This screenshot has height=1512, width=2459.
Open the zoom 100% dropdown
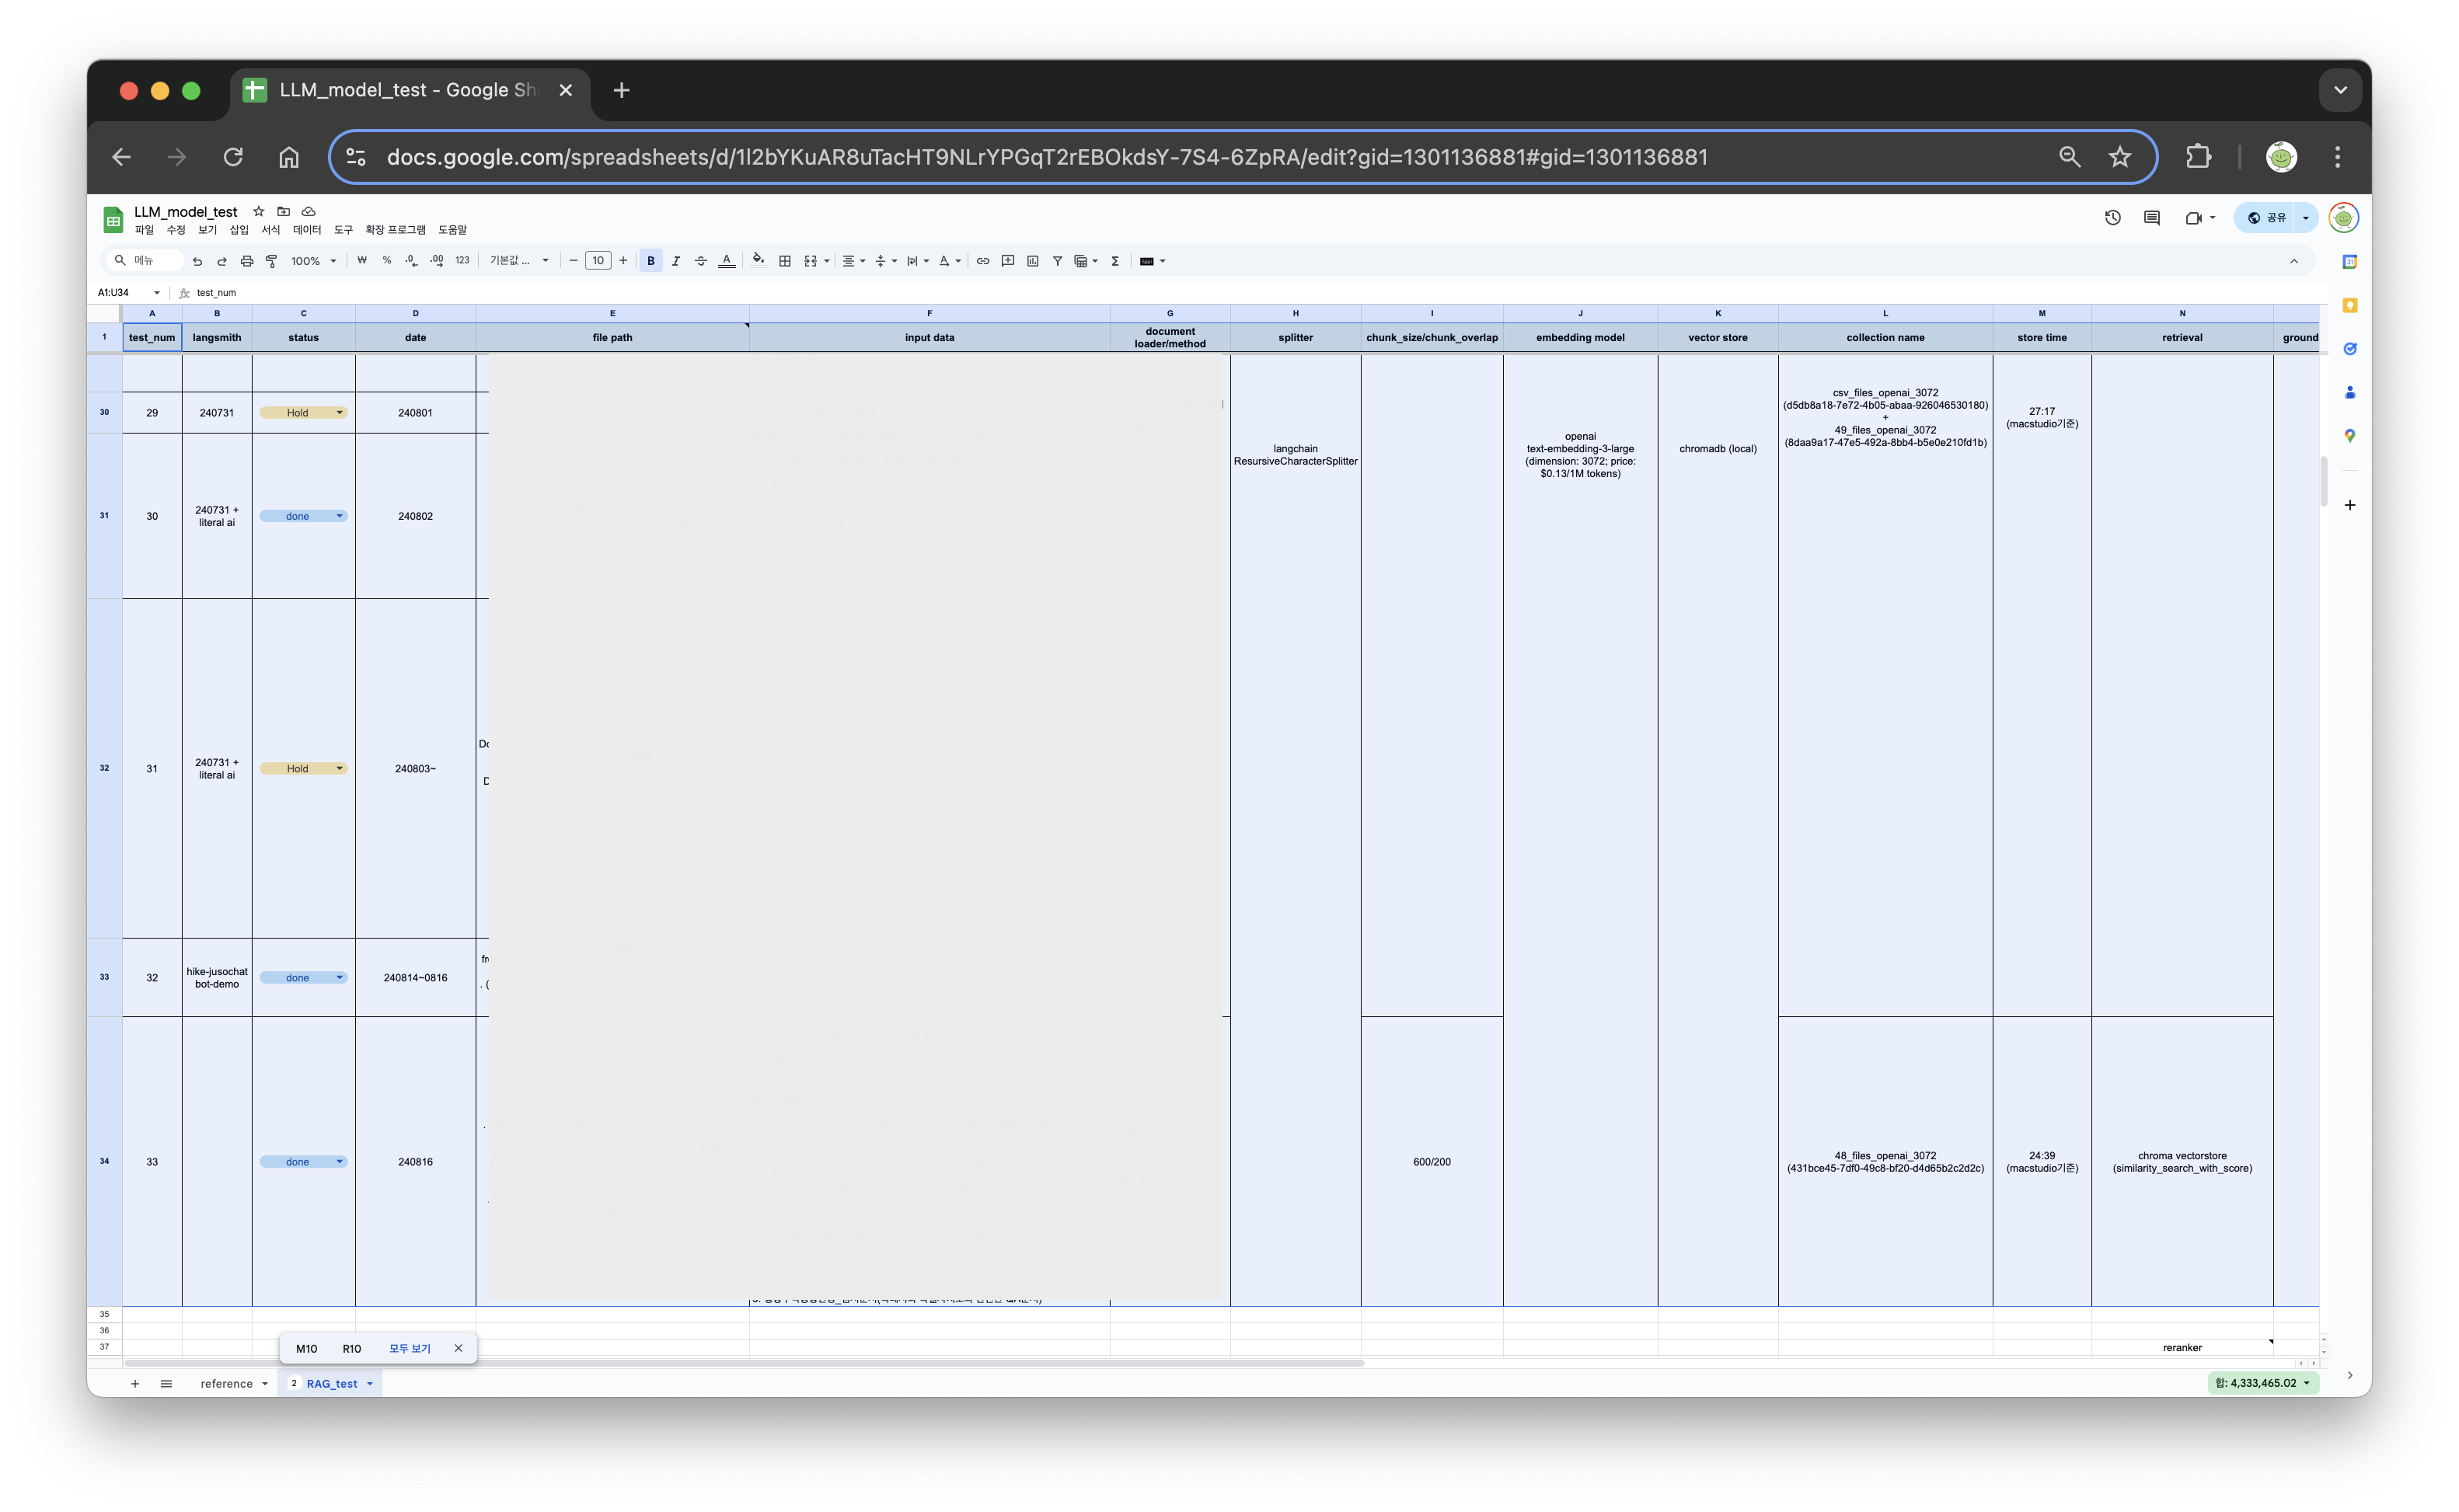pyautogui.click(x=313, y=261)
